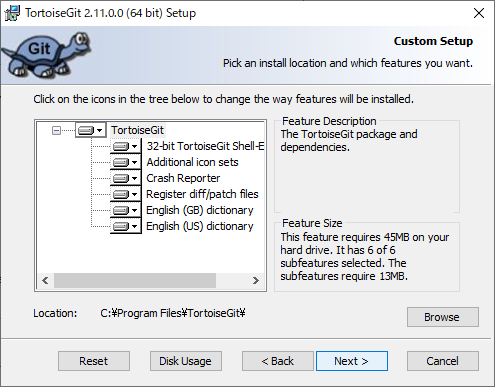Select Additional icon sets in the feature tree

pos(192,162)
